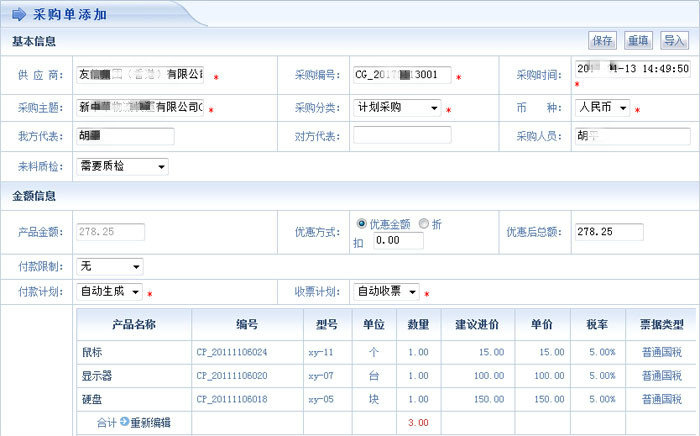700x436 pixels.
Task: Open product code link CP_20111106024
Action: click(232, 352)
